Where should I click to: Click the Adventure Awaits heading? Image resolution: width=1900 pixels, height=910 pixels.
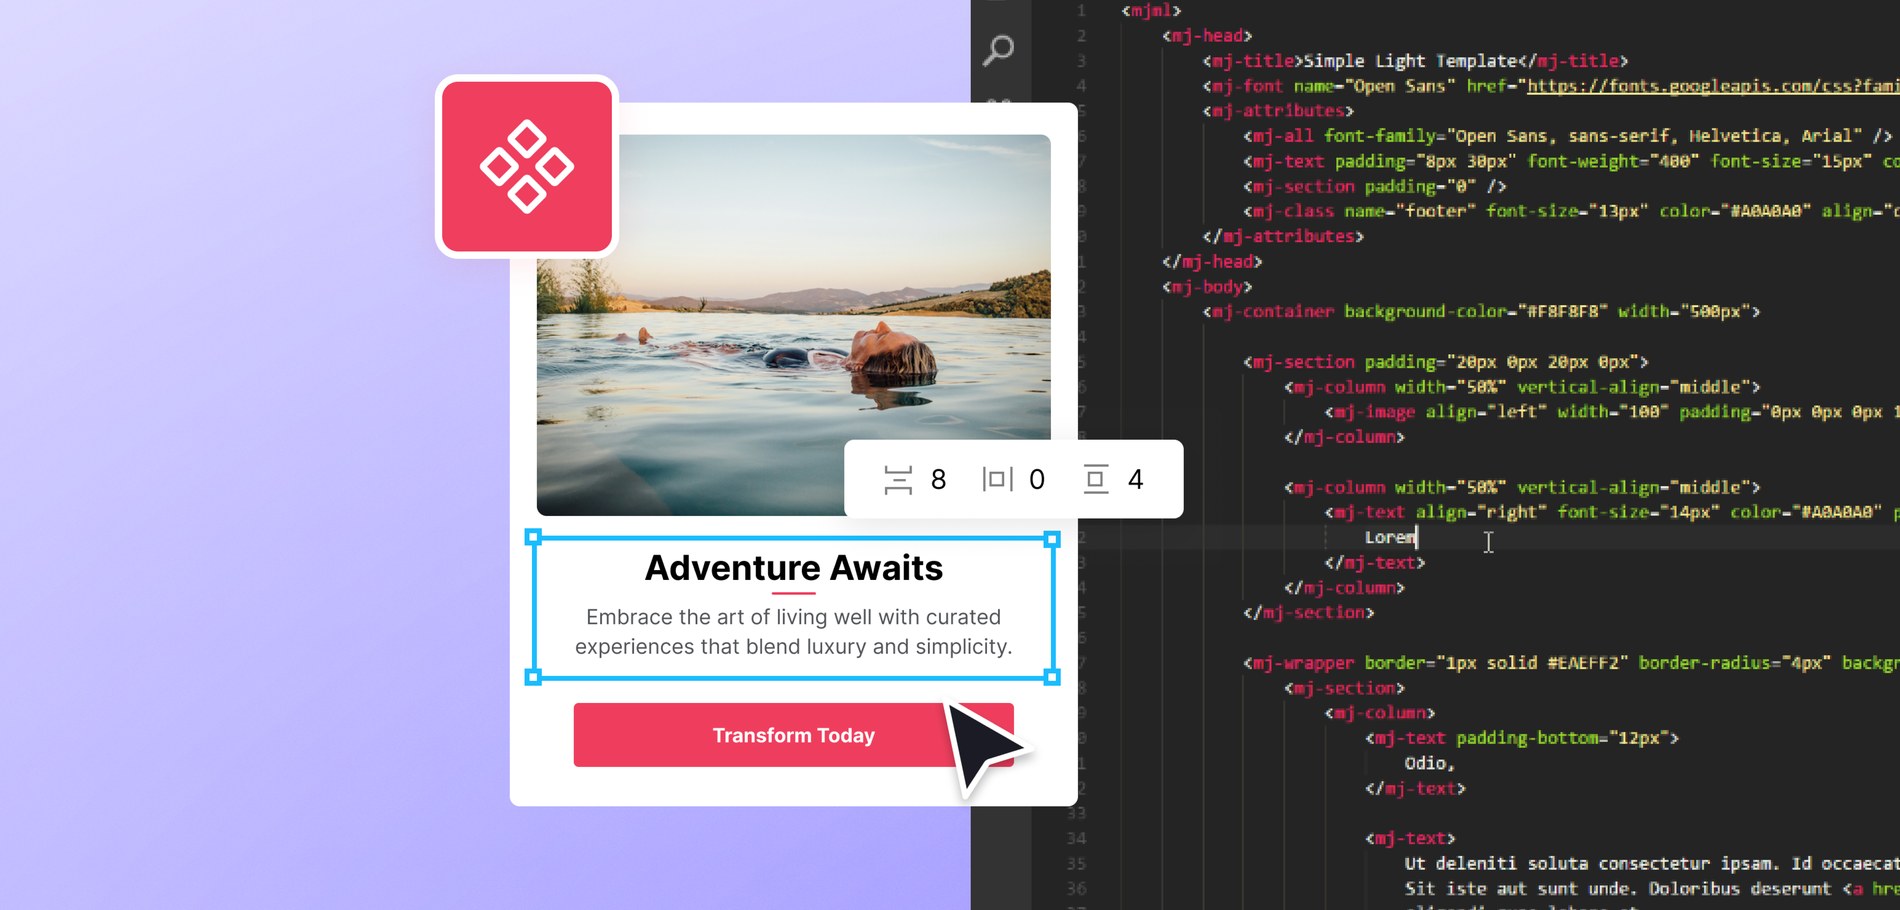click(x=794, y=568)
